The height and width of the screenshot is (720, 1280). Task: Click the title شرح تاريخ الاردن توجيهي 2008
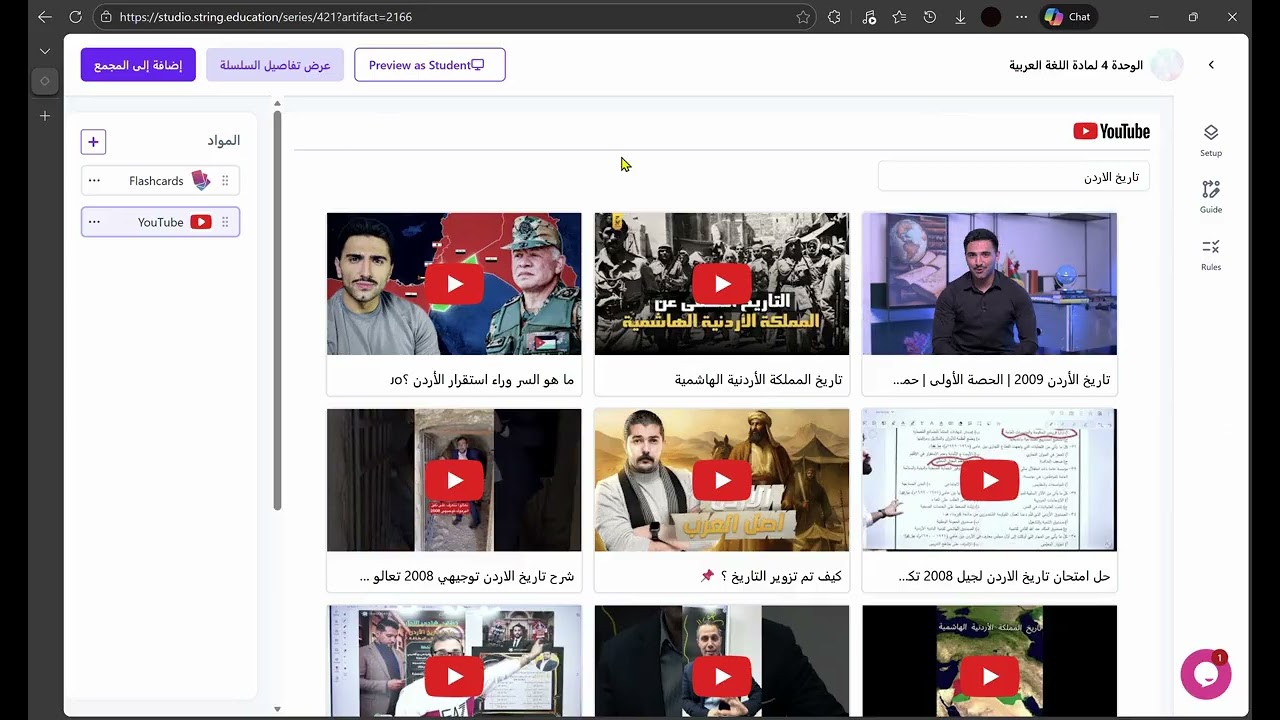tap(467, 576)
